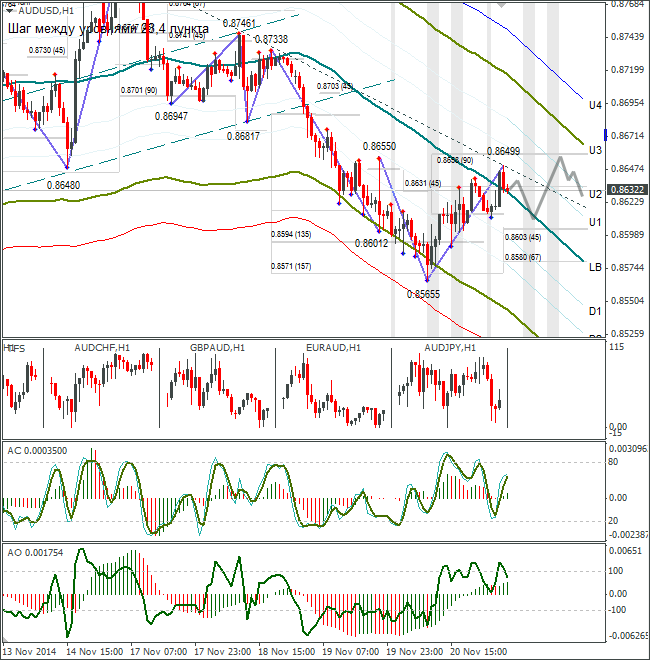650x660 pixels.
Task: Select the 0.86817 low price label
Action: pos(243,136)
